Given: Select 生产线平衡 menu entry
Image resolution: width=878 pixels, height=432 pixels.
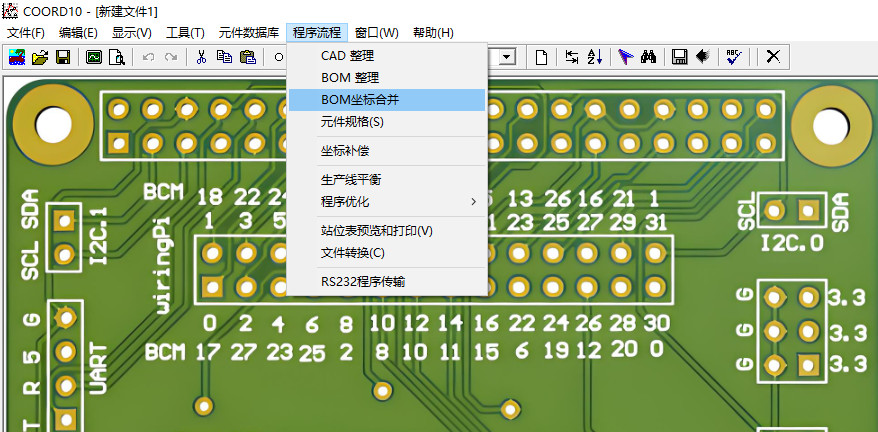Looking at the screenshot, I should point(387,180).
